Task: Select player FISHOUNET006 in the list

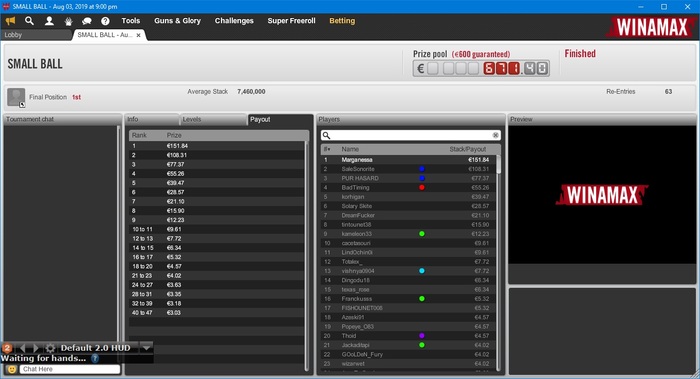Action: click(407, 308)
